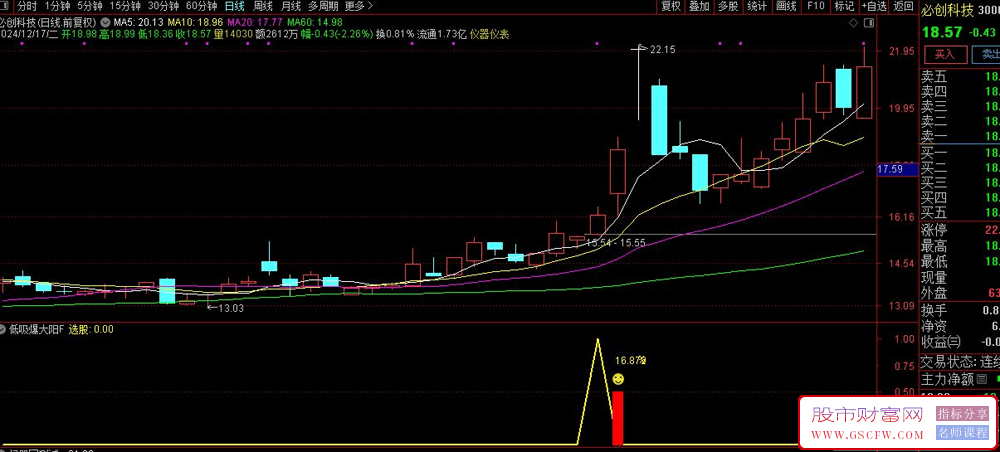This screenshot has width=1000, height=452.
Task: Expand the 更多 more periods menu
Action: [359, 6]
